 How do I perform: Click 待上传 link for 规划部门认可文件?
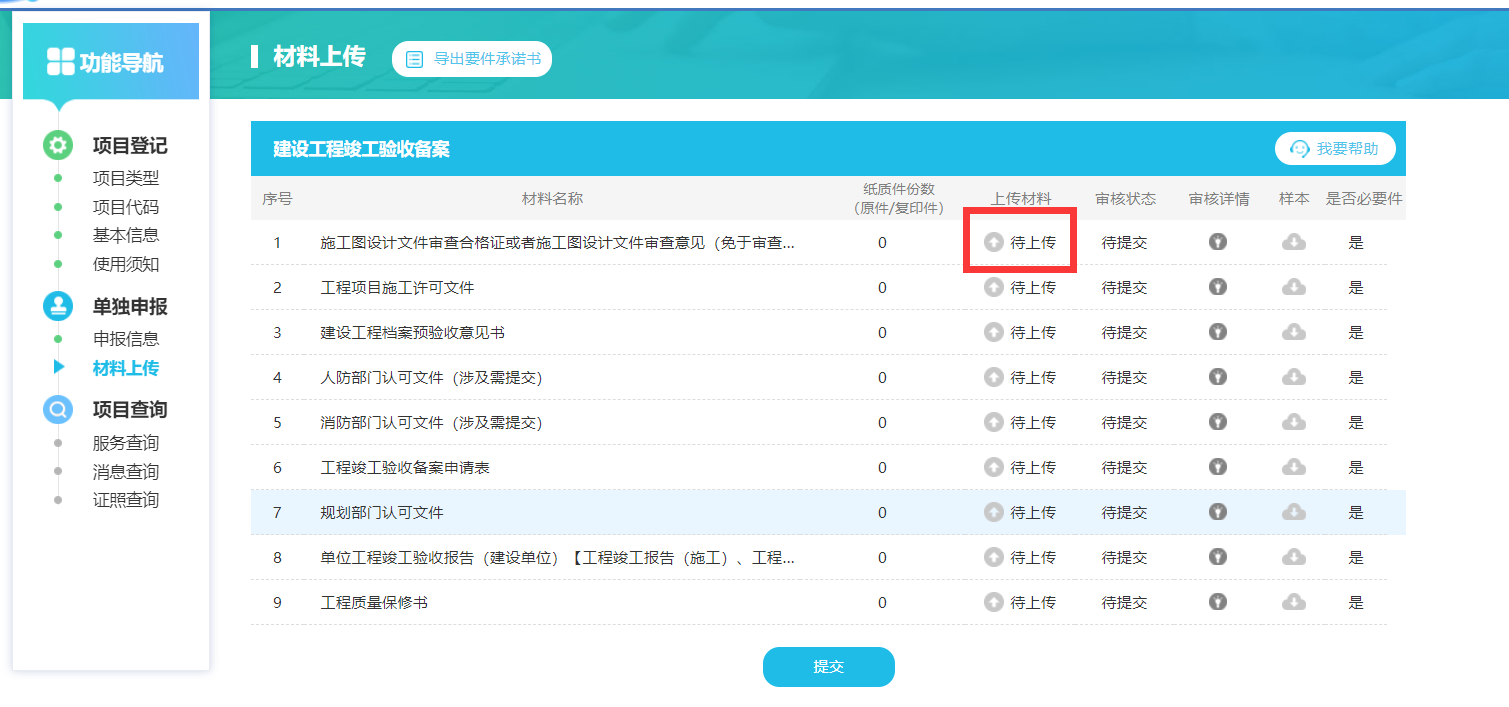click(1032, 512)
